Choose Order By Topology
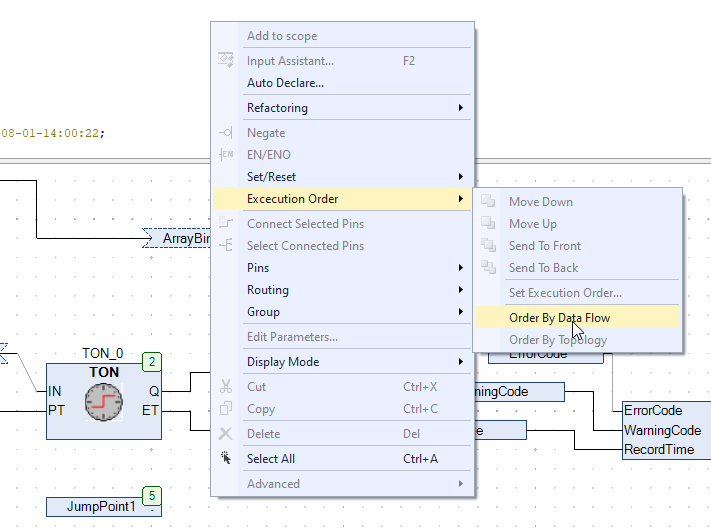Screen dimensions: 711x528 pyautogui.click(x=577, y=340)
